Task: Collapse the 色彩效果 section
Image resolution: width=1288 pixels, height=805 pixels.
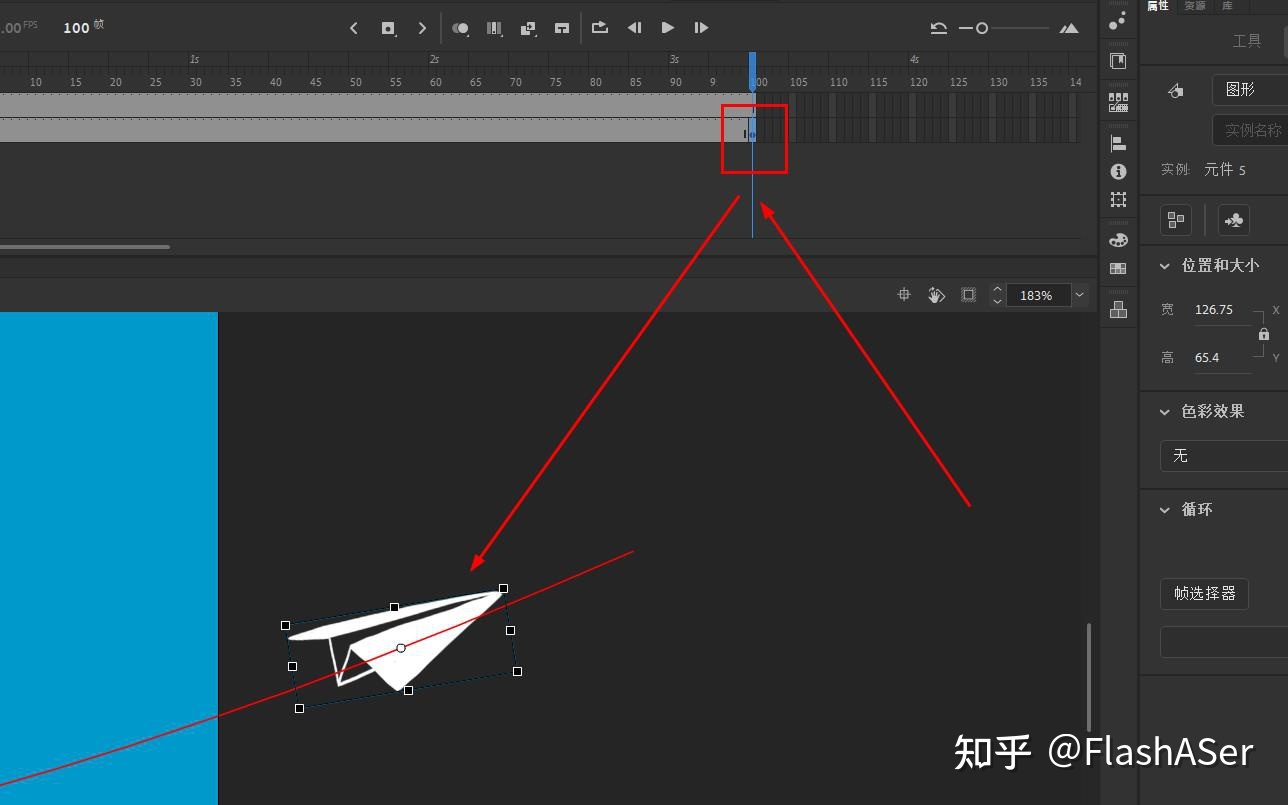Action: coord(1164,412)
